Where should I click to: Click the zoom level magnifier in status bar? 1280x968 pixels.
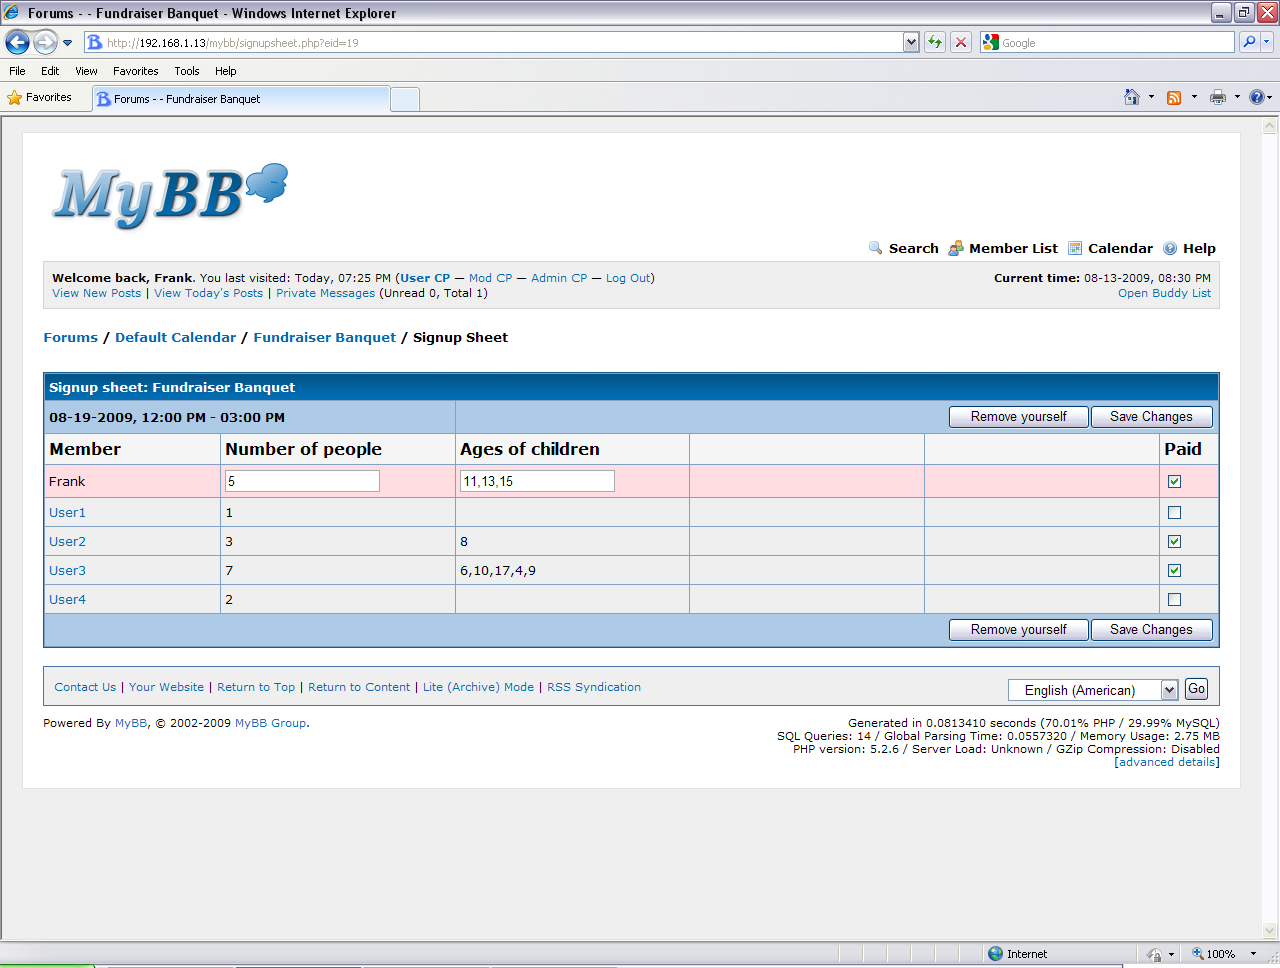[x=1197, y=954]
